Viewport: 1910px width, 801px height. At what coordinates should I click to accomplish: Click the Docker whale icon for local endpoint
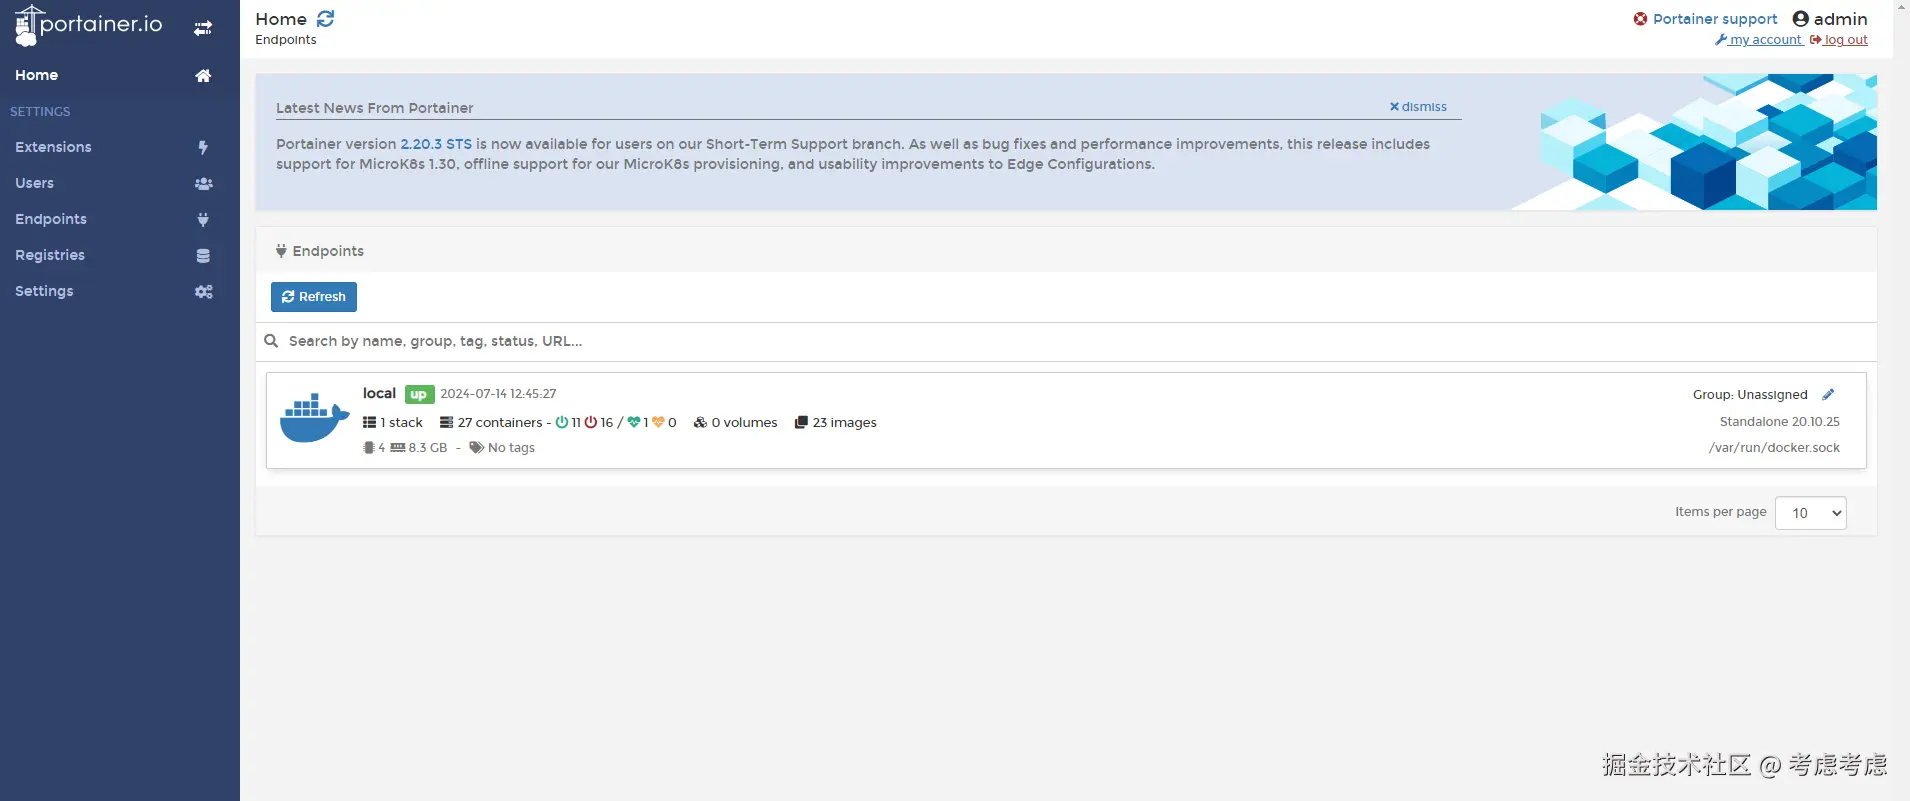tap(314, 418)
